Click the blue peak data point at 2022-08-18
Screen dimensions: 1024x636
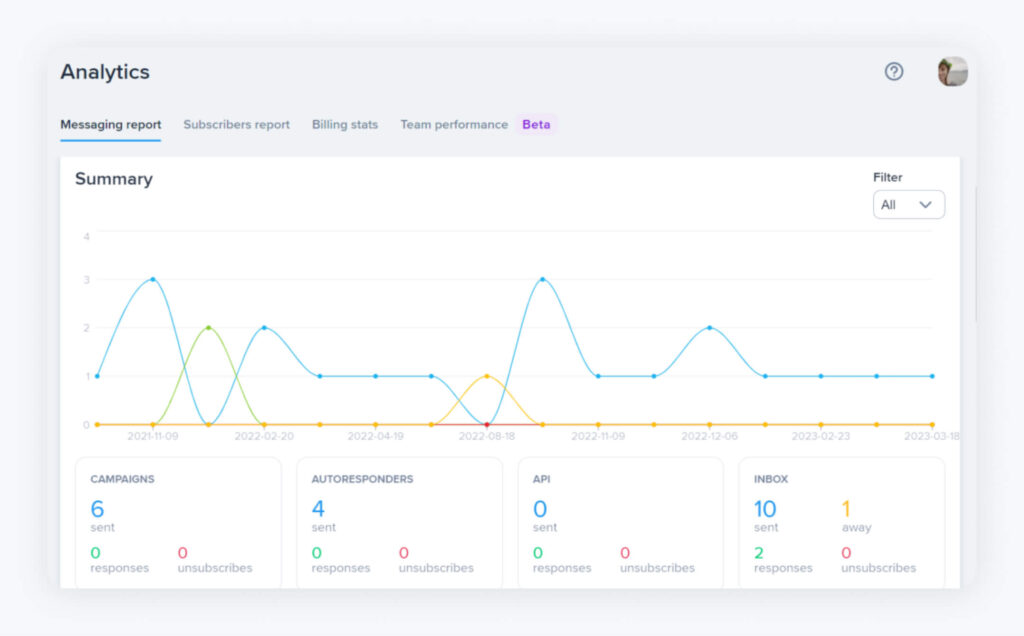[544, 281]
